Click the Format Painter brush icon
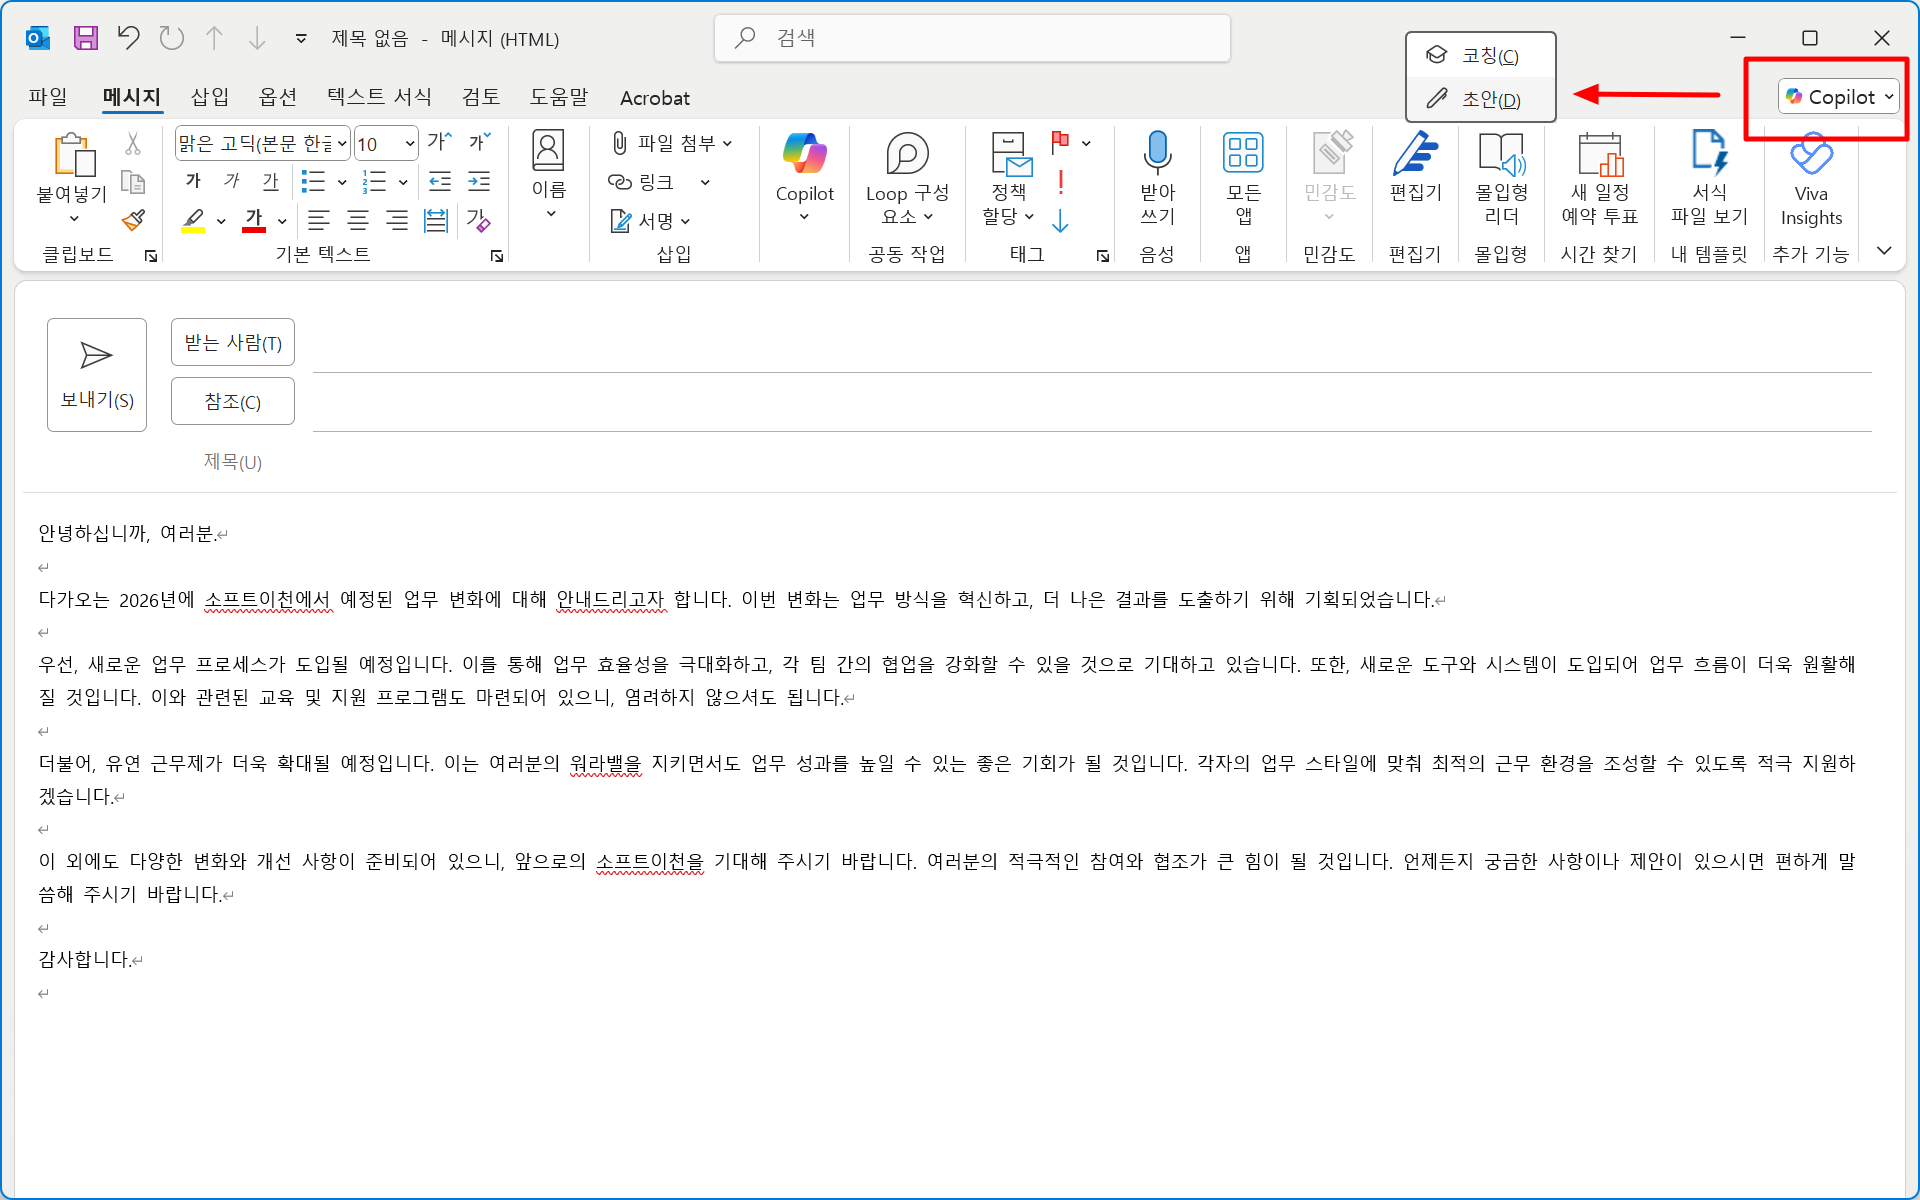 pos(133,220)
